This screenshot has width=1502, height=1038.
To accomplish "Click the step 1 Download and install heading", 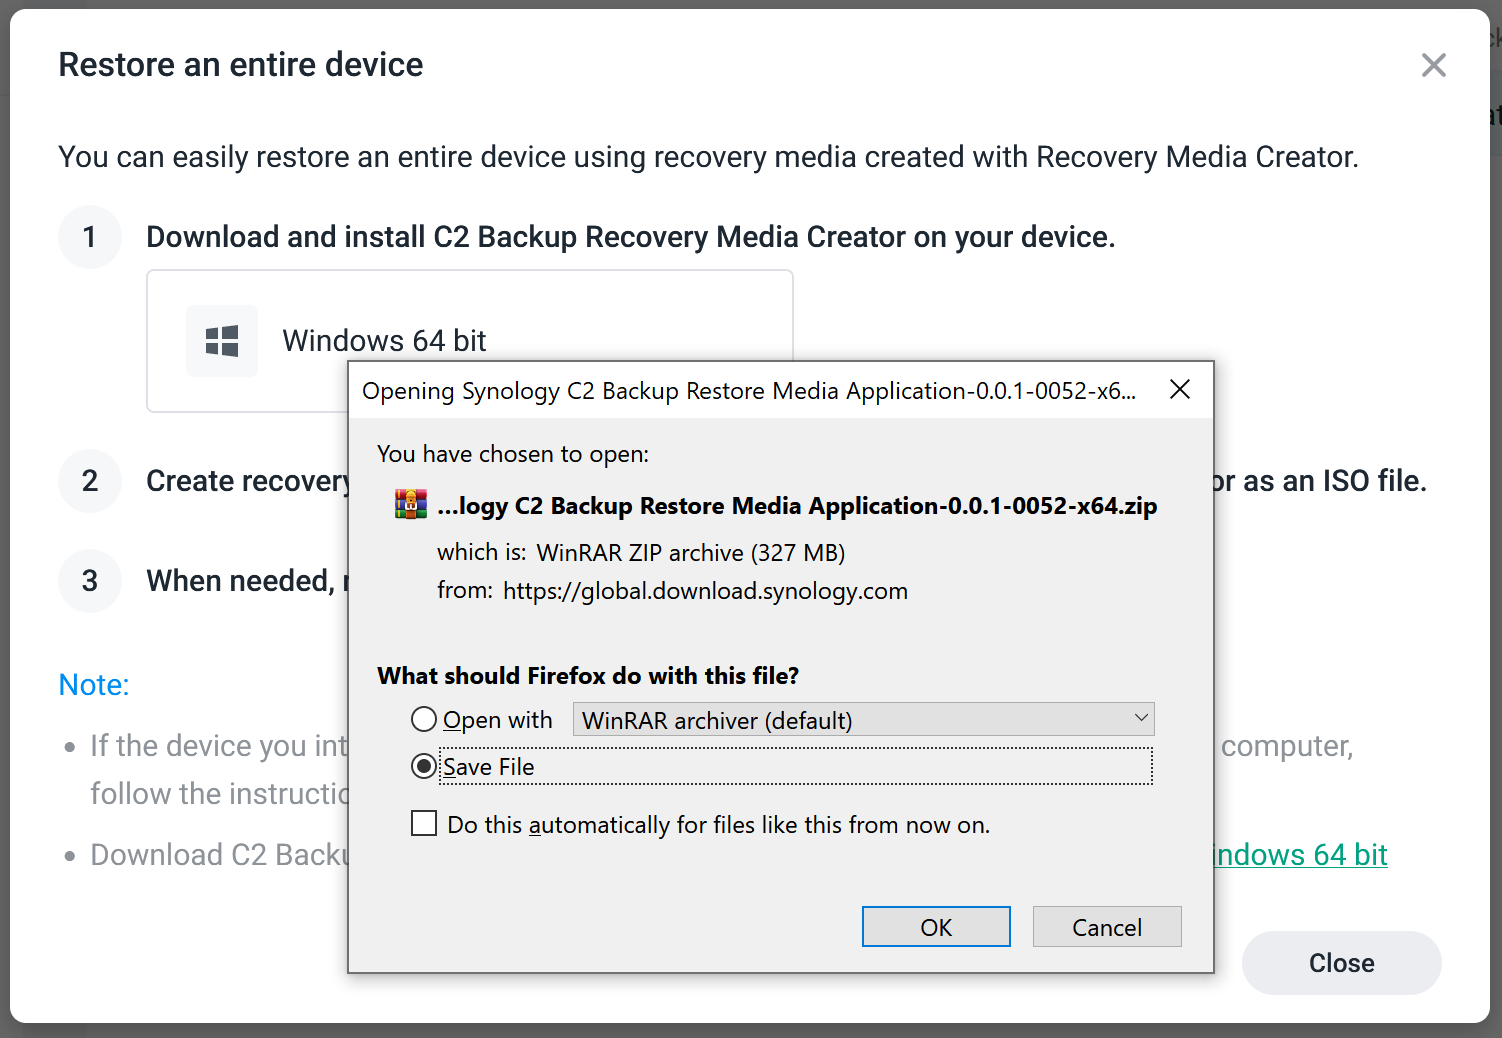I will point(631,237).
